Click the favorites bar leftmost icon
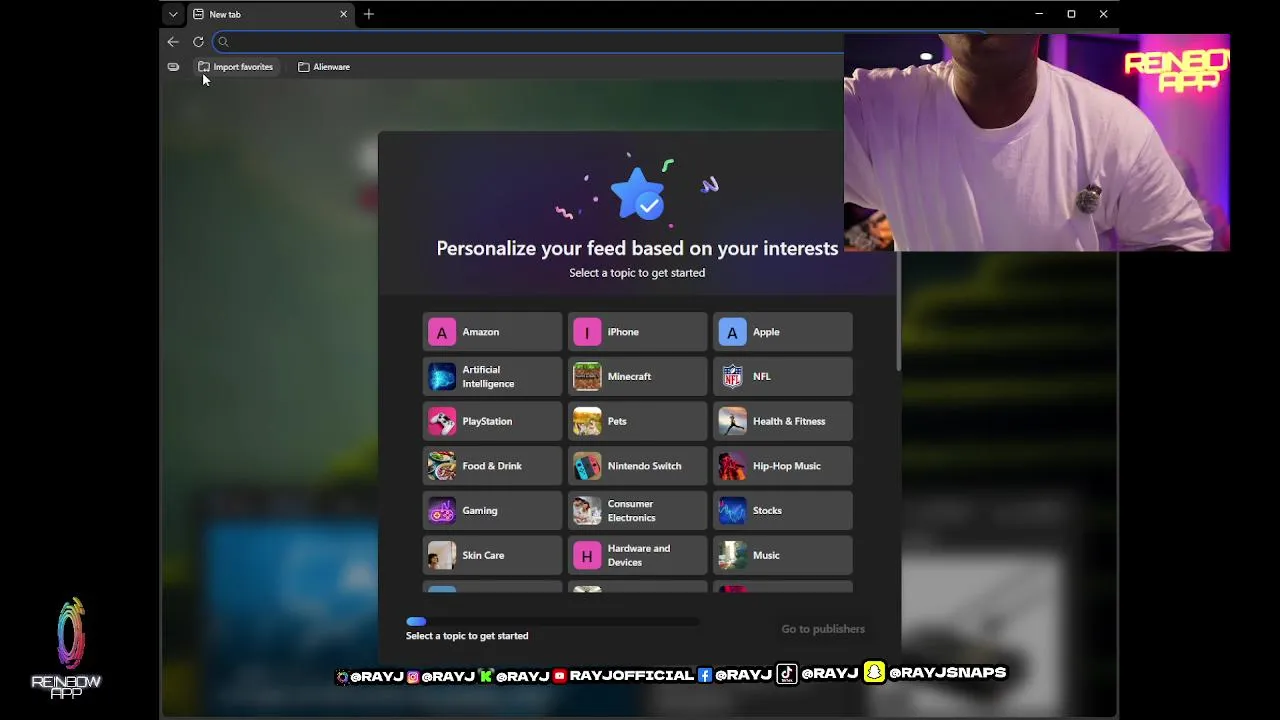 coord(173,67)
